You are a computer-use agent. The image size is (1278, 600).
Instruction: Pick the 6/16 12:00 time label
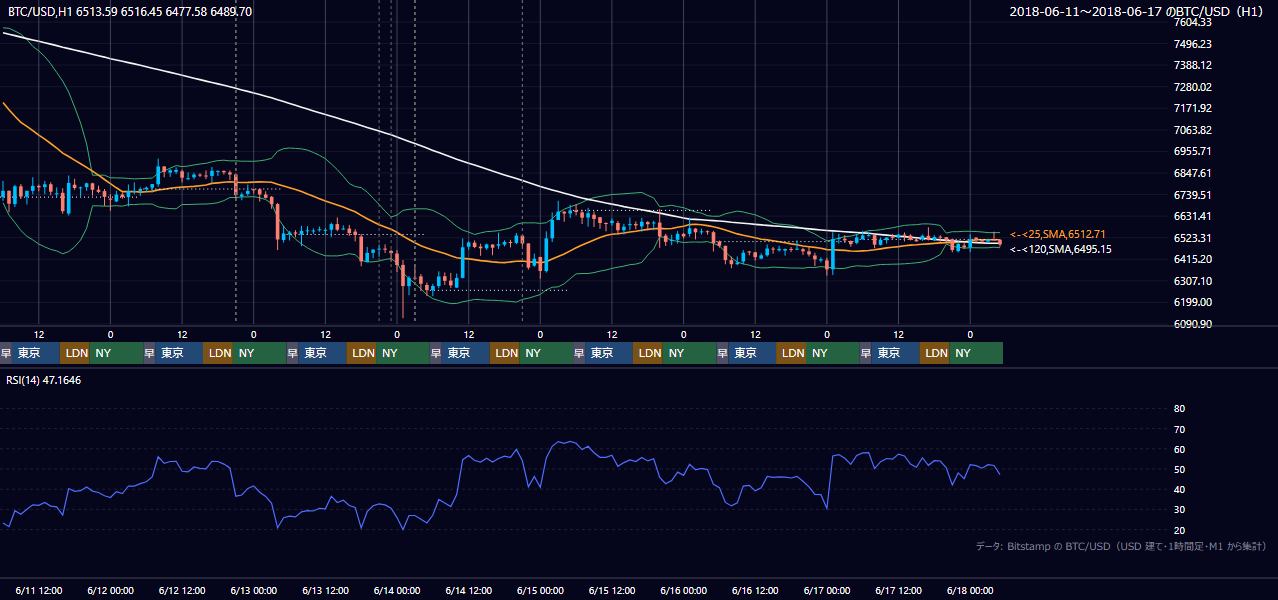(756, 591)
